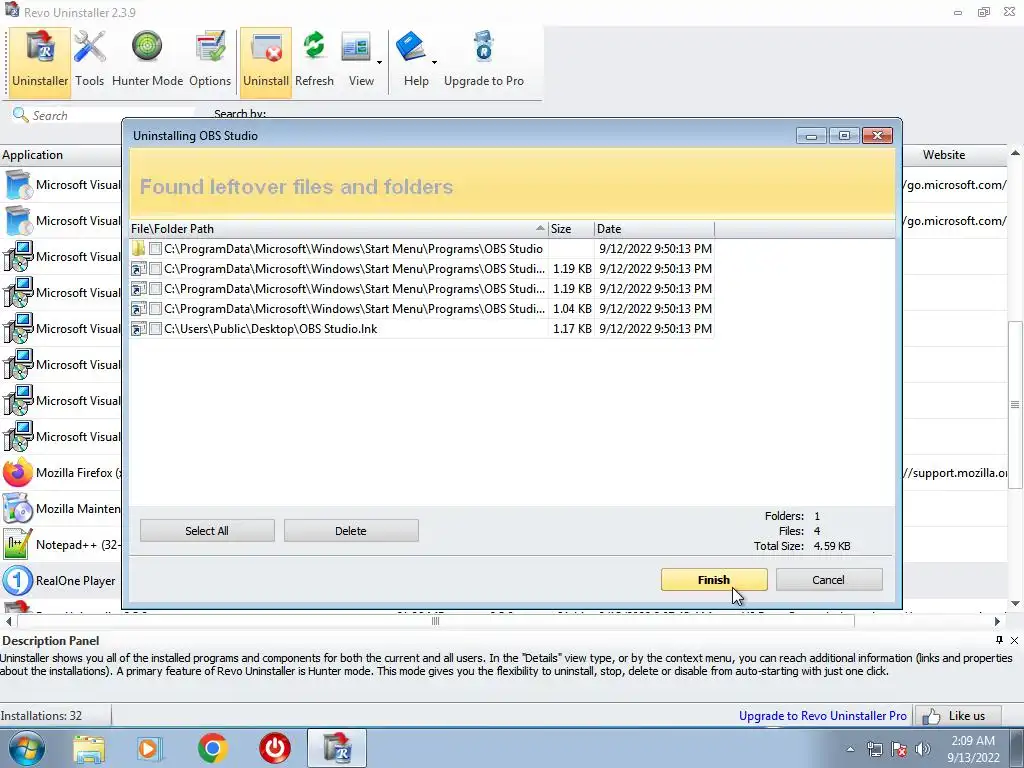This screenshot has height=768, width=1024.
Task: Check the OBS Studio.lnk desktop shortcut checkbox
Action: point(155,328)
